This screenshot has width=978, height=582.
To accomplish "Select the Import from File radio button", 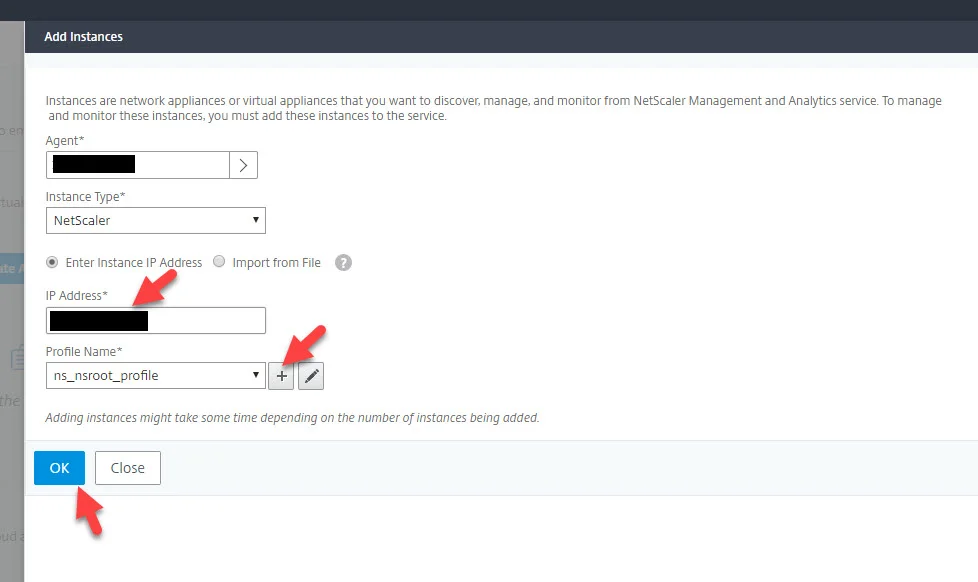I will [219, 261].
